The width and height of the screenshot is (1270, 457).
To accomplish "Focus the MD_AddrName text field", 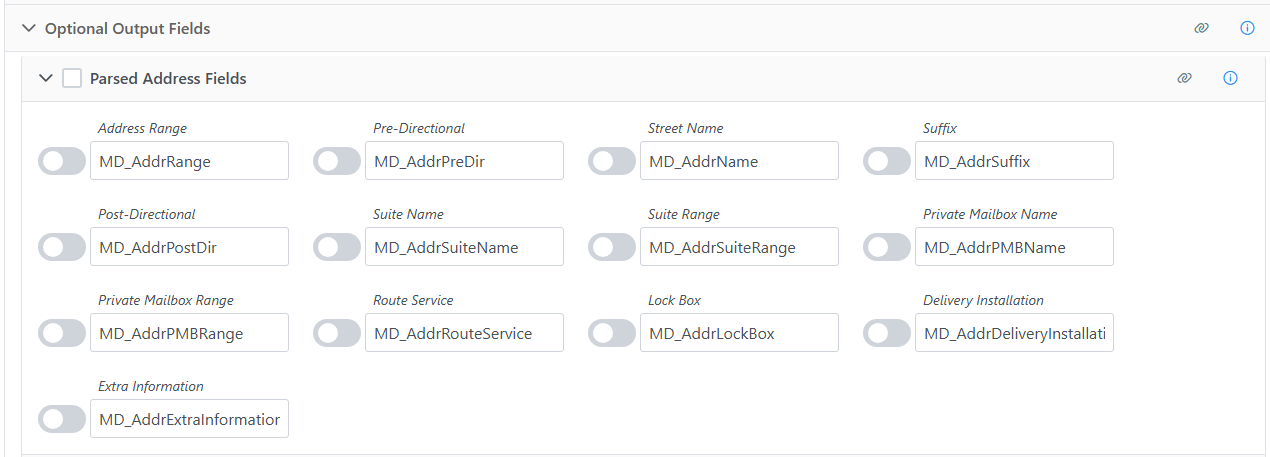I will pos(739,161).
